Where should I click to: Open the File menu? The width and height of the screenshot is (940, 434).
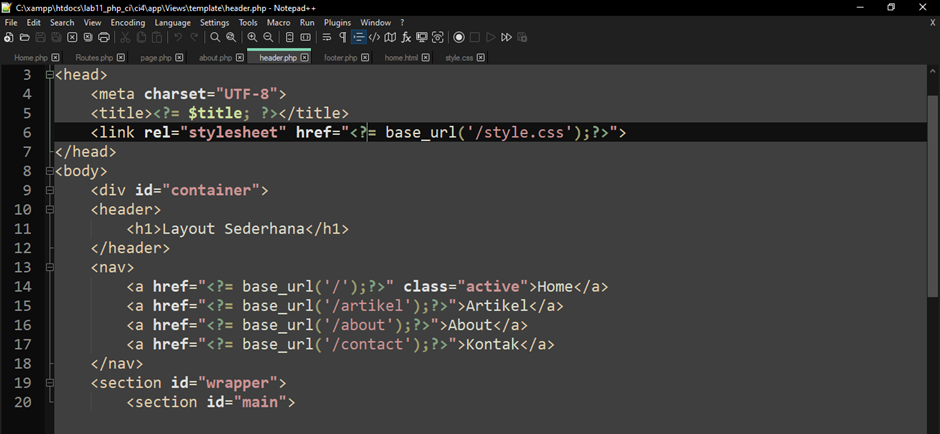click(x=11, y=23)
